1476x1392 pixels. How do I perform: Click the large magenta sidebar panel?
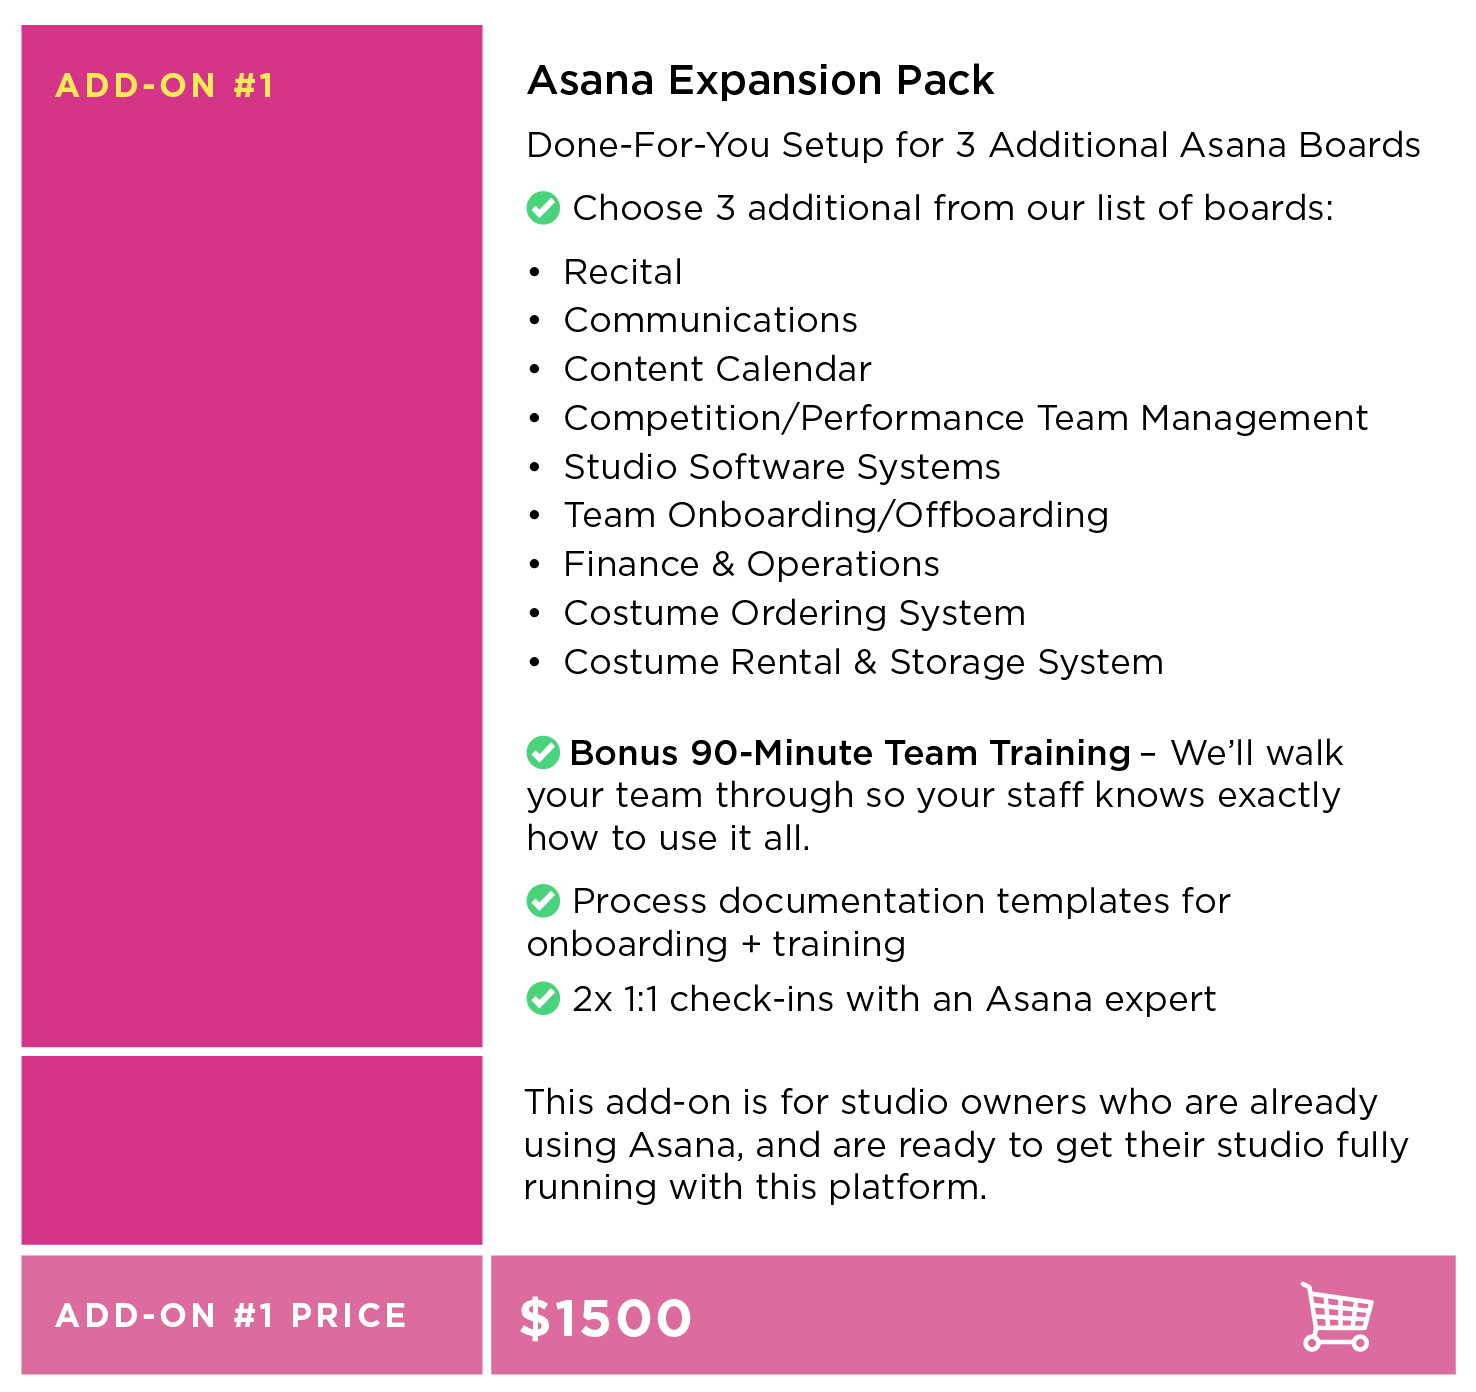(252, 536)
